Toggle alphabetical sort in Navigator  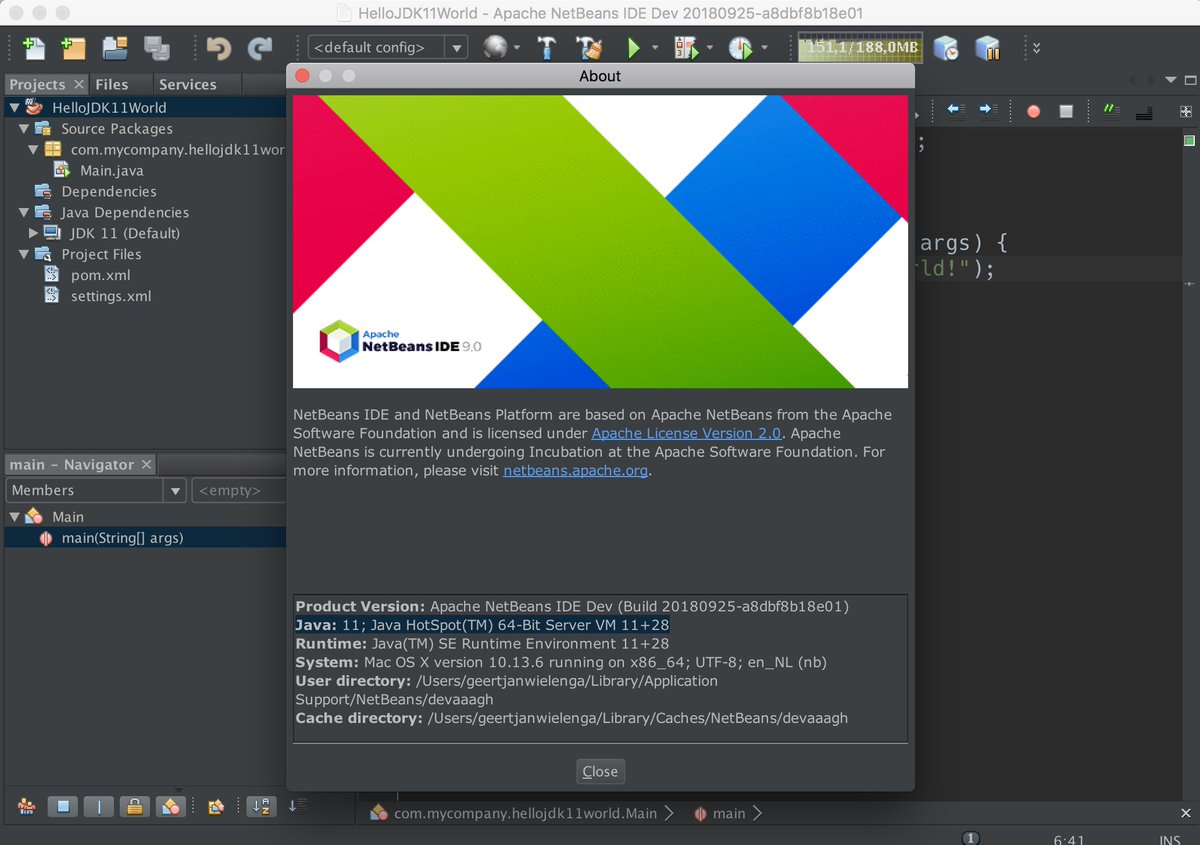(261, 806)
